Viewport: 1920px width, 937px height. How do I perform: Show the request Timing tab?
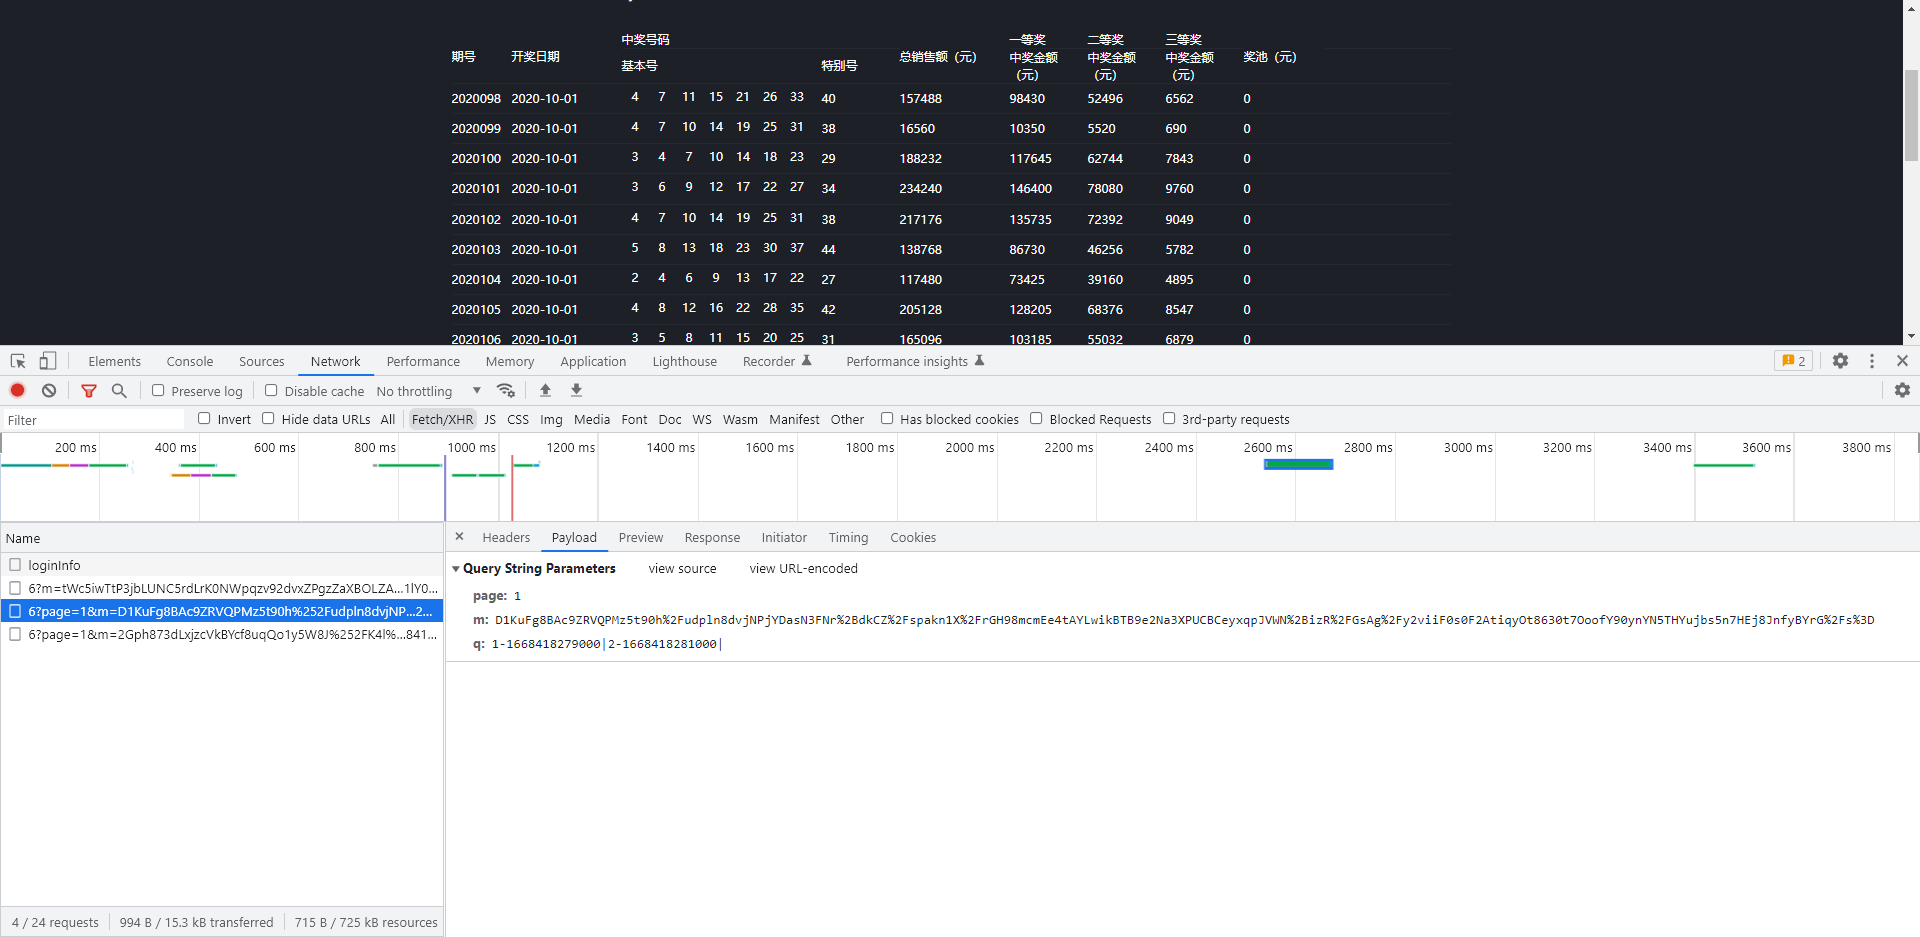tap(848, 537)
